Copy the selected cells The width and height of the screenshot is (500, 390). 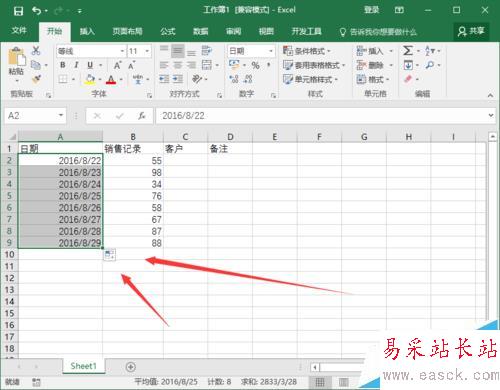tap(36, 65)
